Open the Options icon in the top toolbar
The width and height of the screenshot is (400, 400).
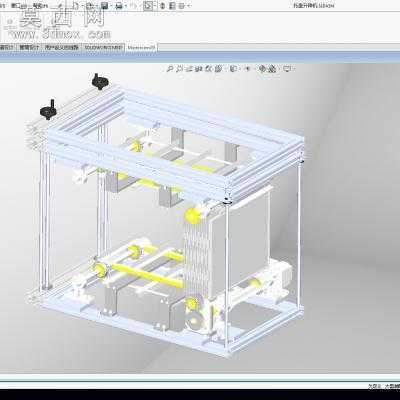click(182, 6)
